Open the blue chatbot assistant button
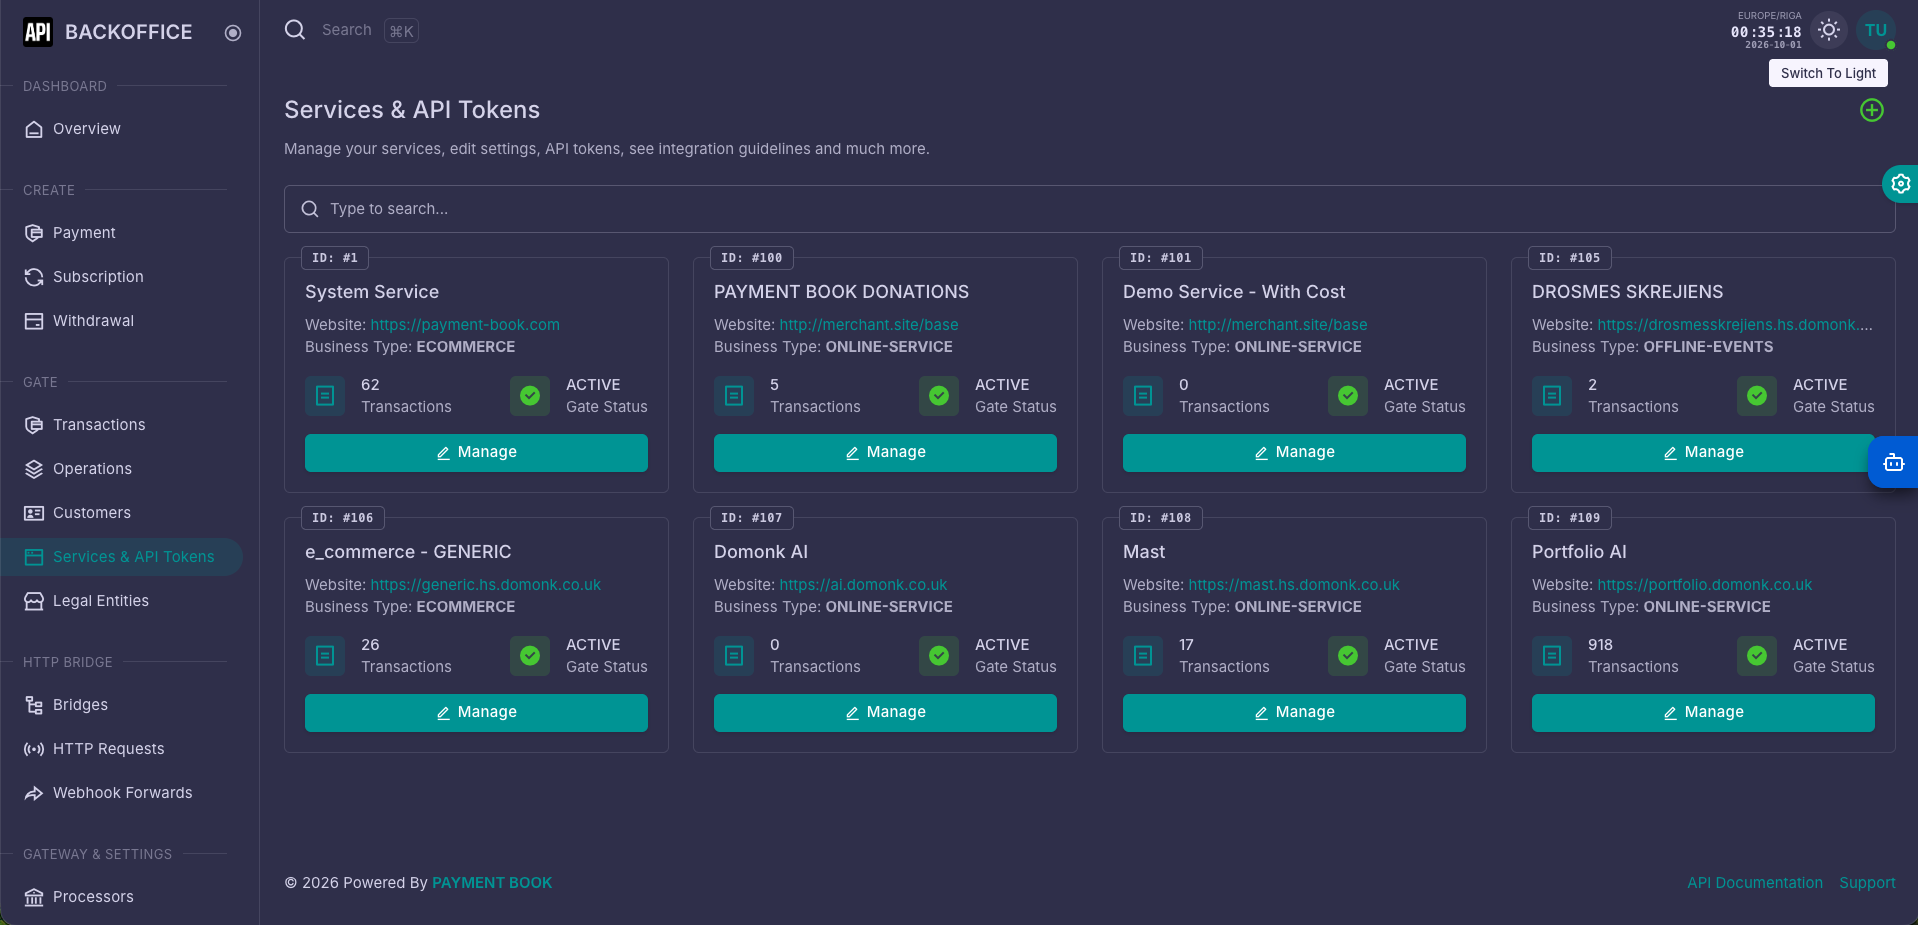Viewport: 1918px width, 925px height. 1894,462
